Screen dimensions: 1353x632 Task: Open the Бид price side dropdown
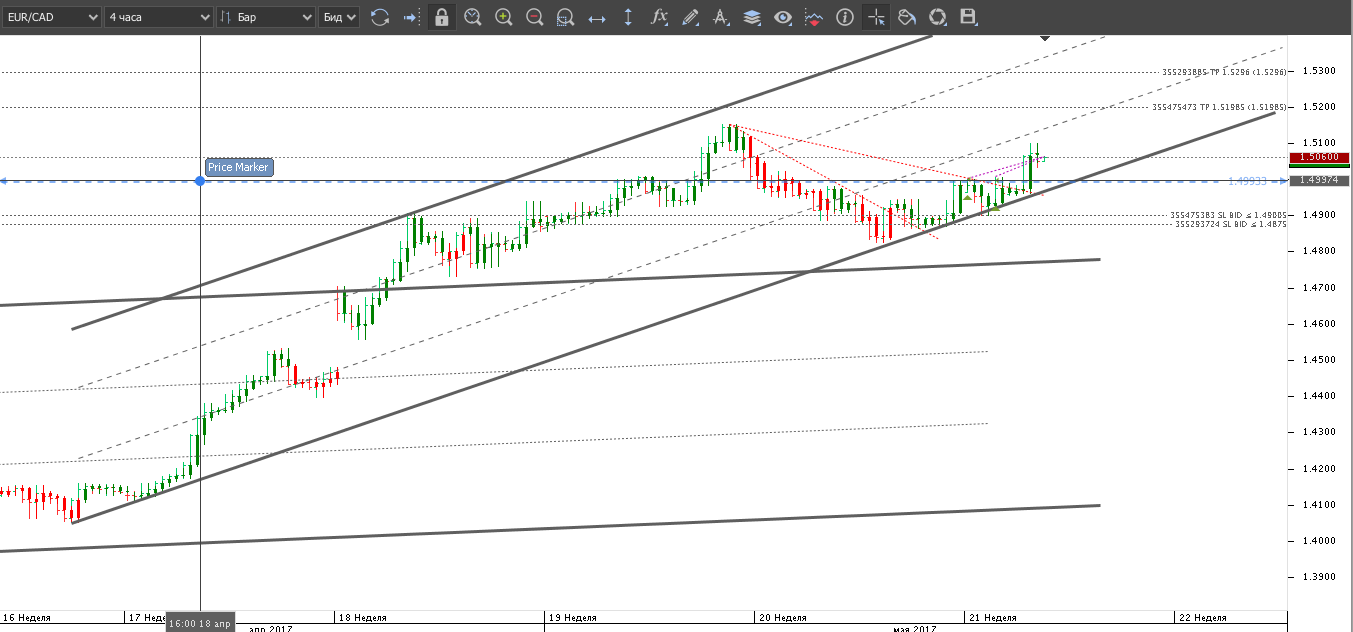tap(339, 17)
